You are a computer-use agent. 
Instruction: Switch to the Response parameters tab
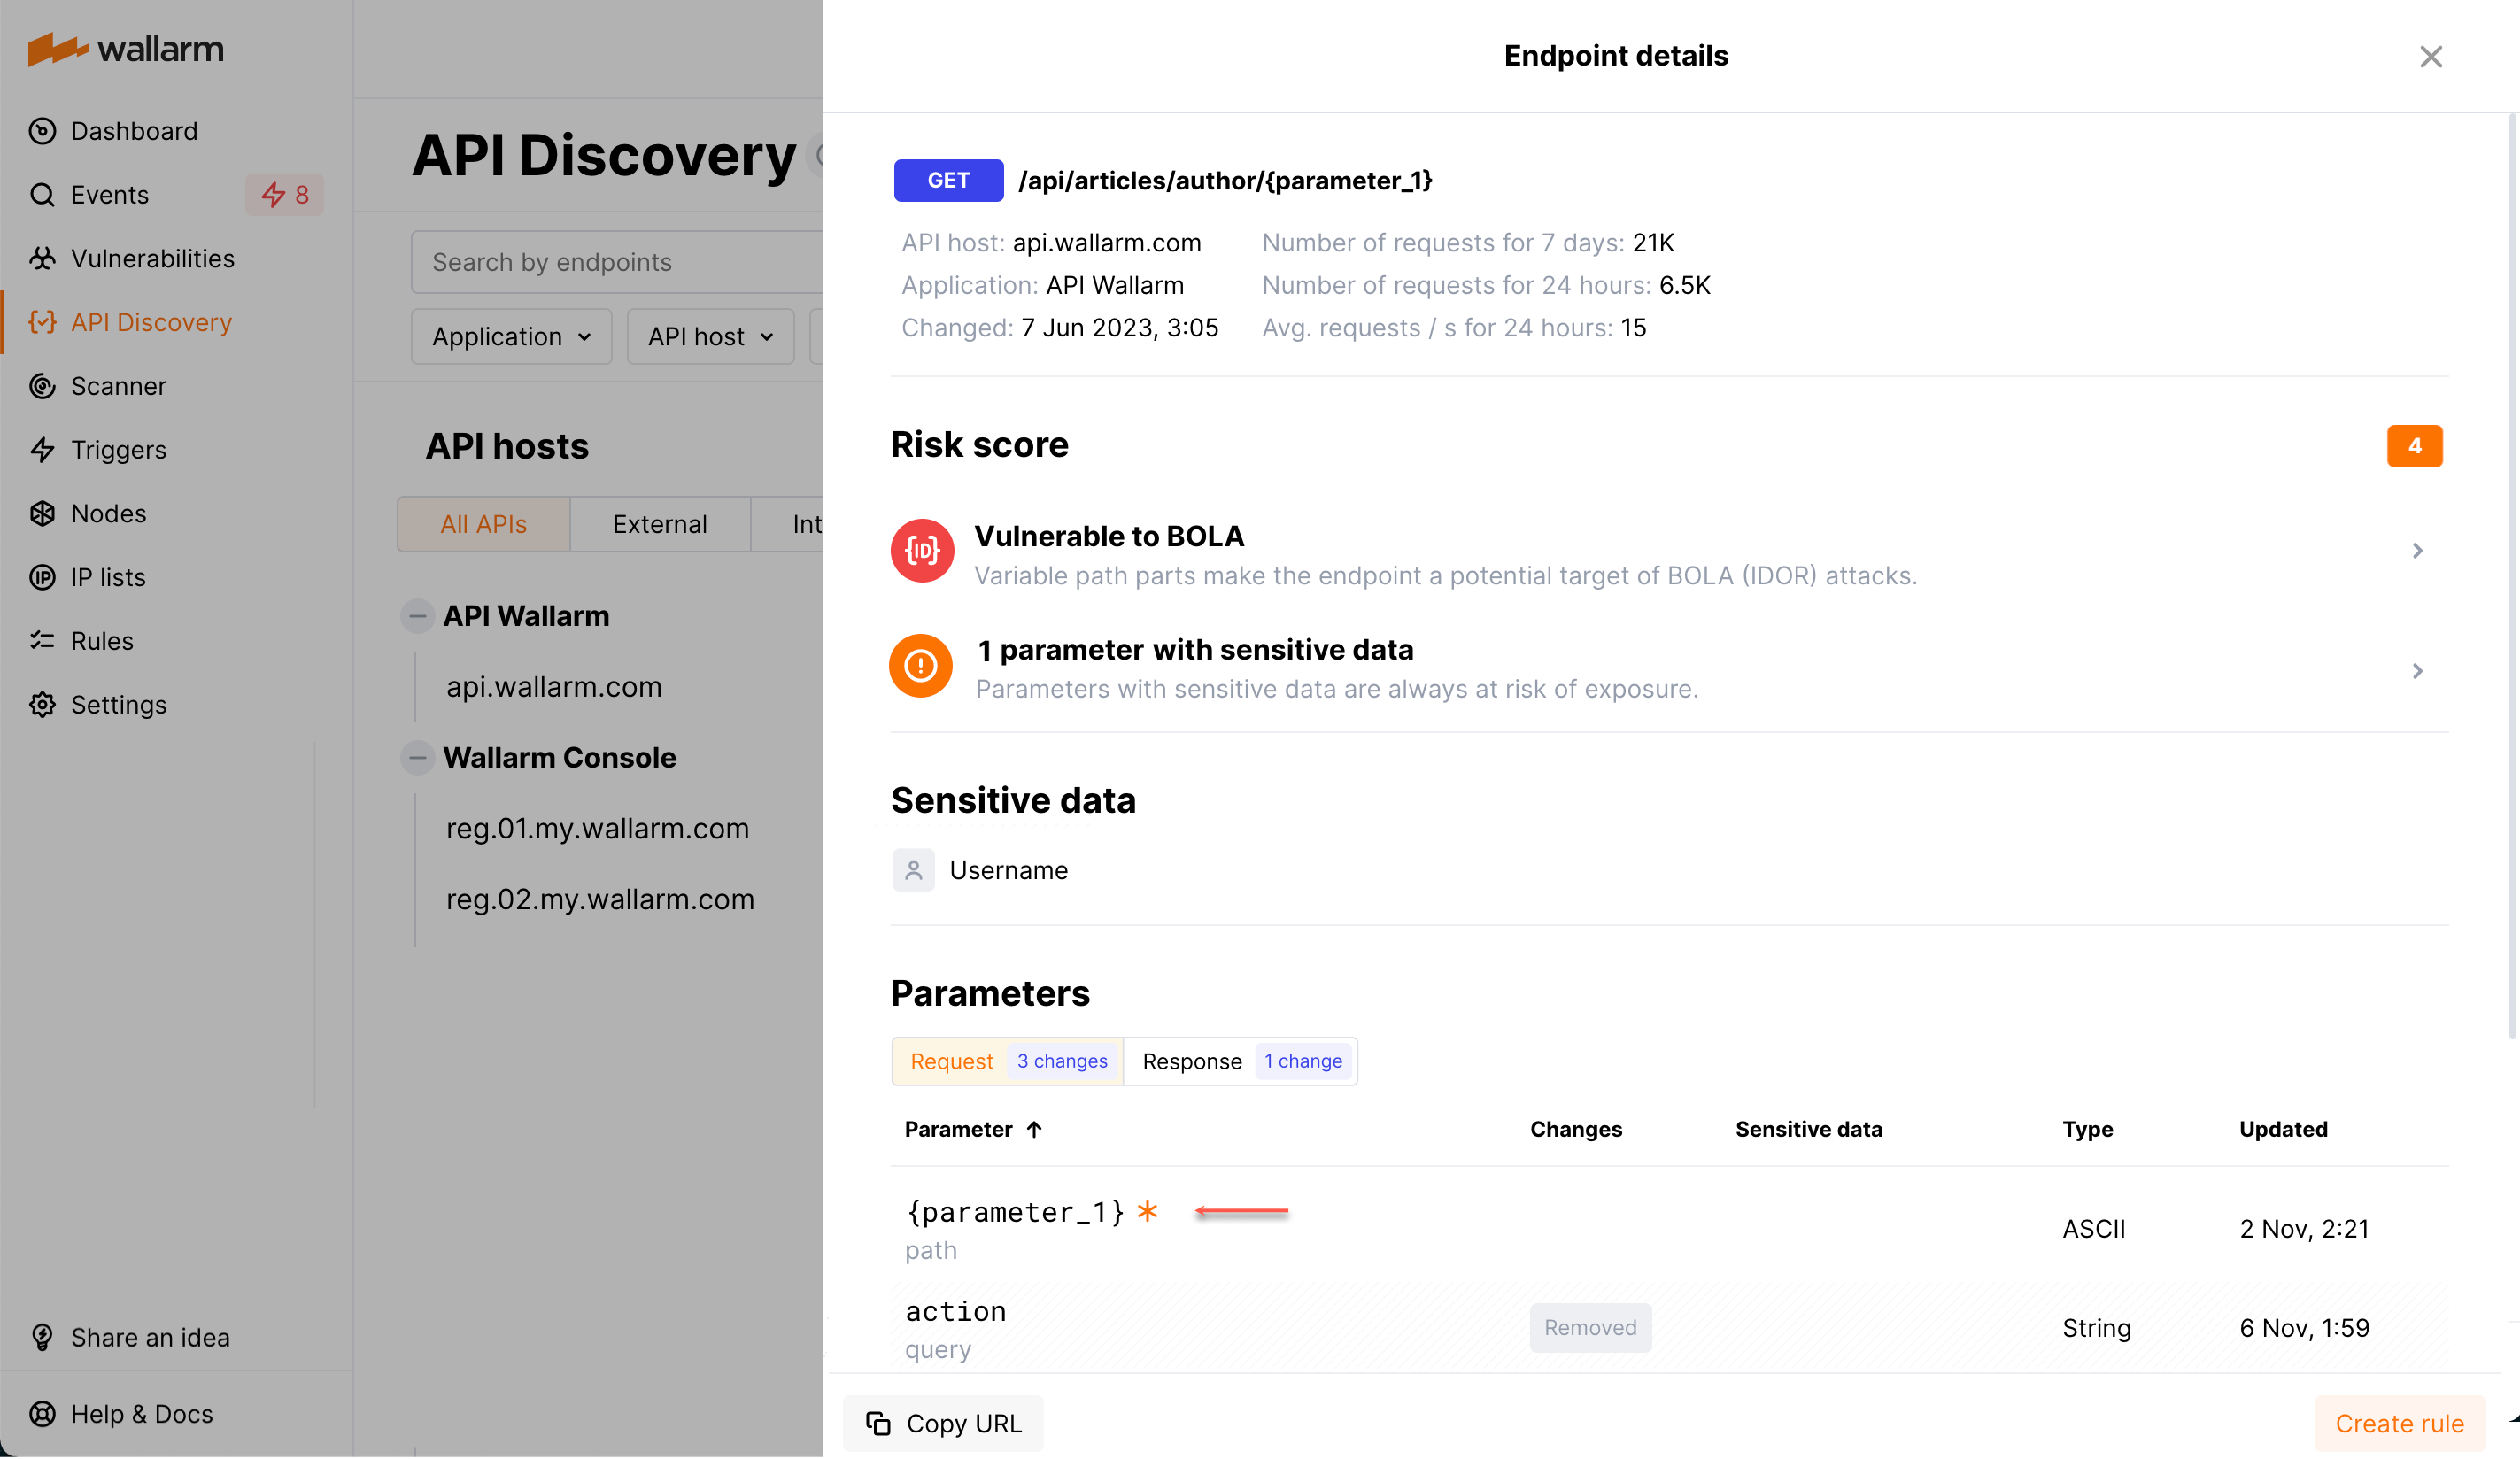1241,1062
